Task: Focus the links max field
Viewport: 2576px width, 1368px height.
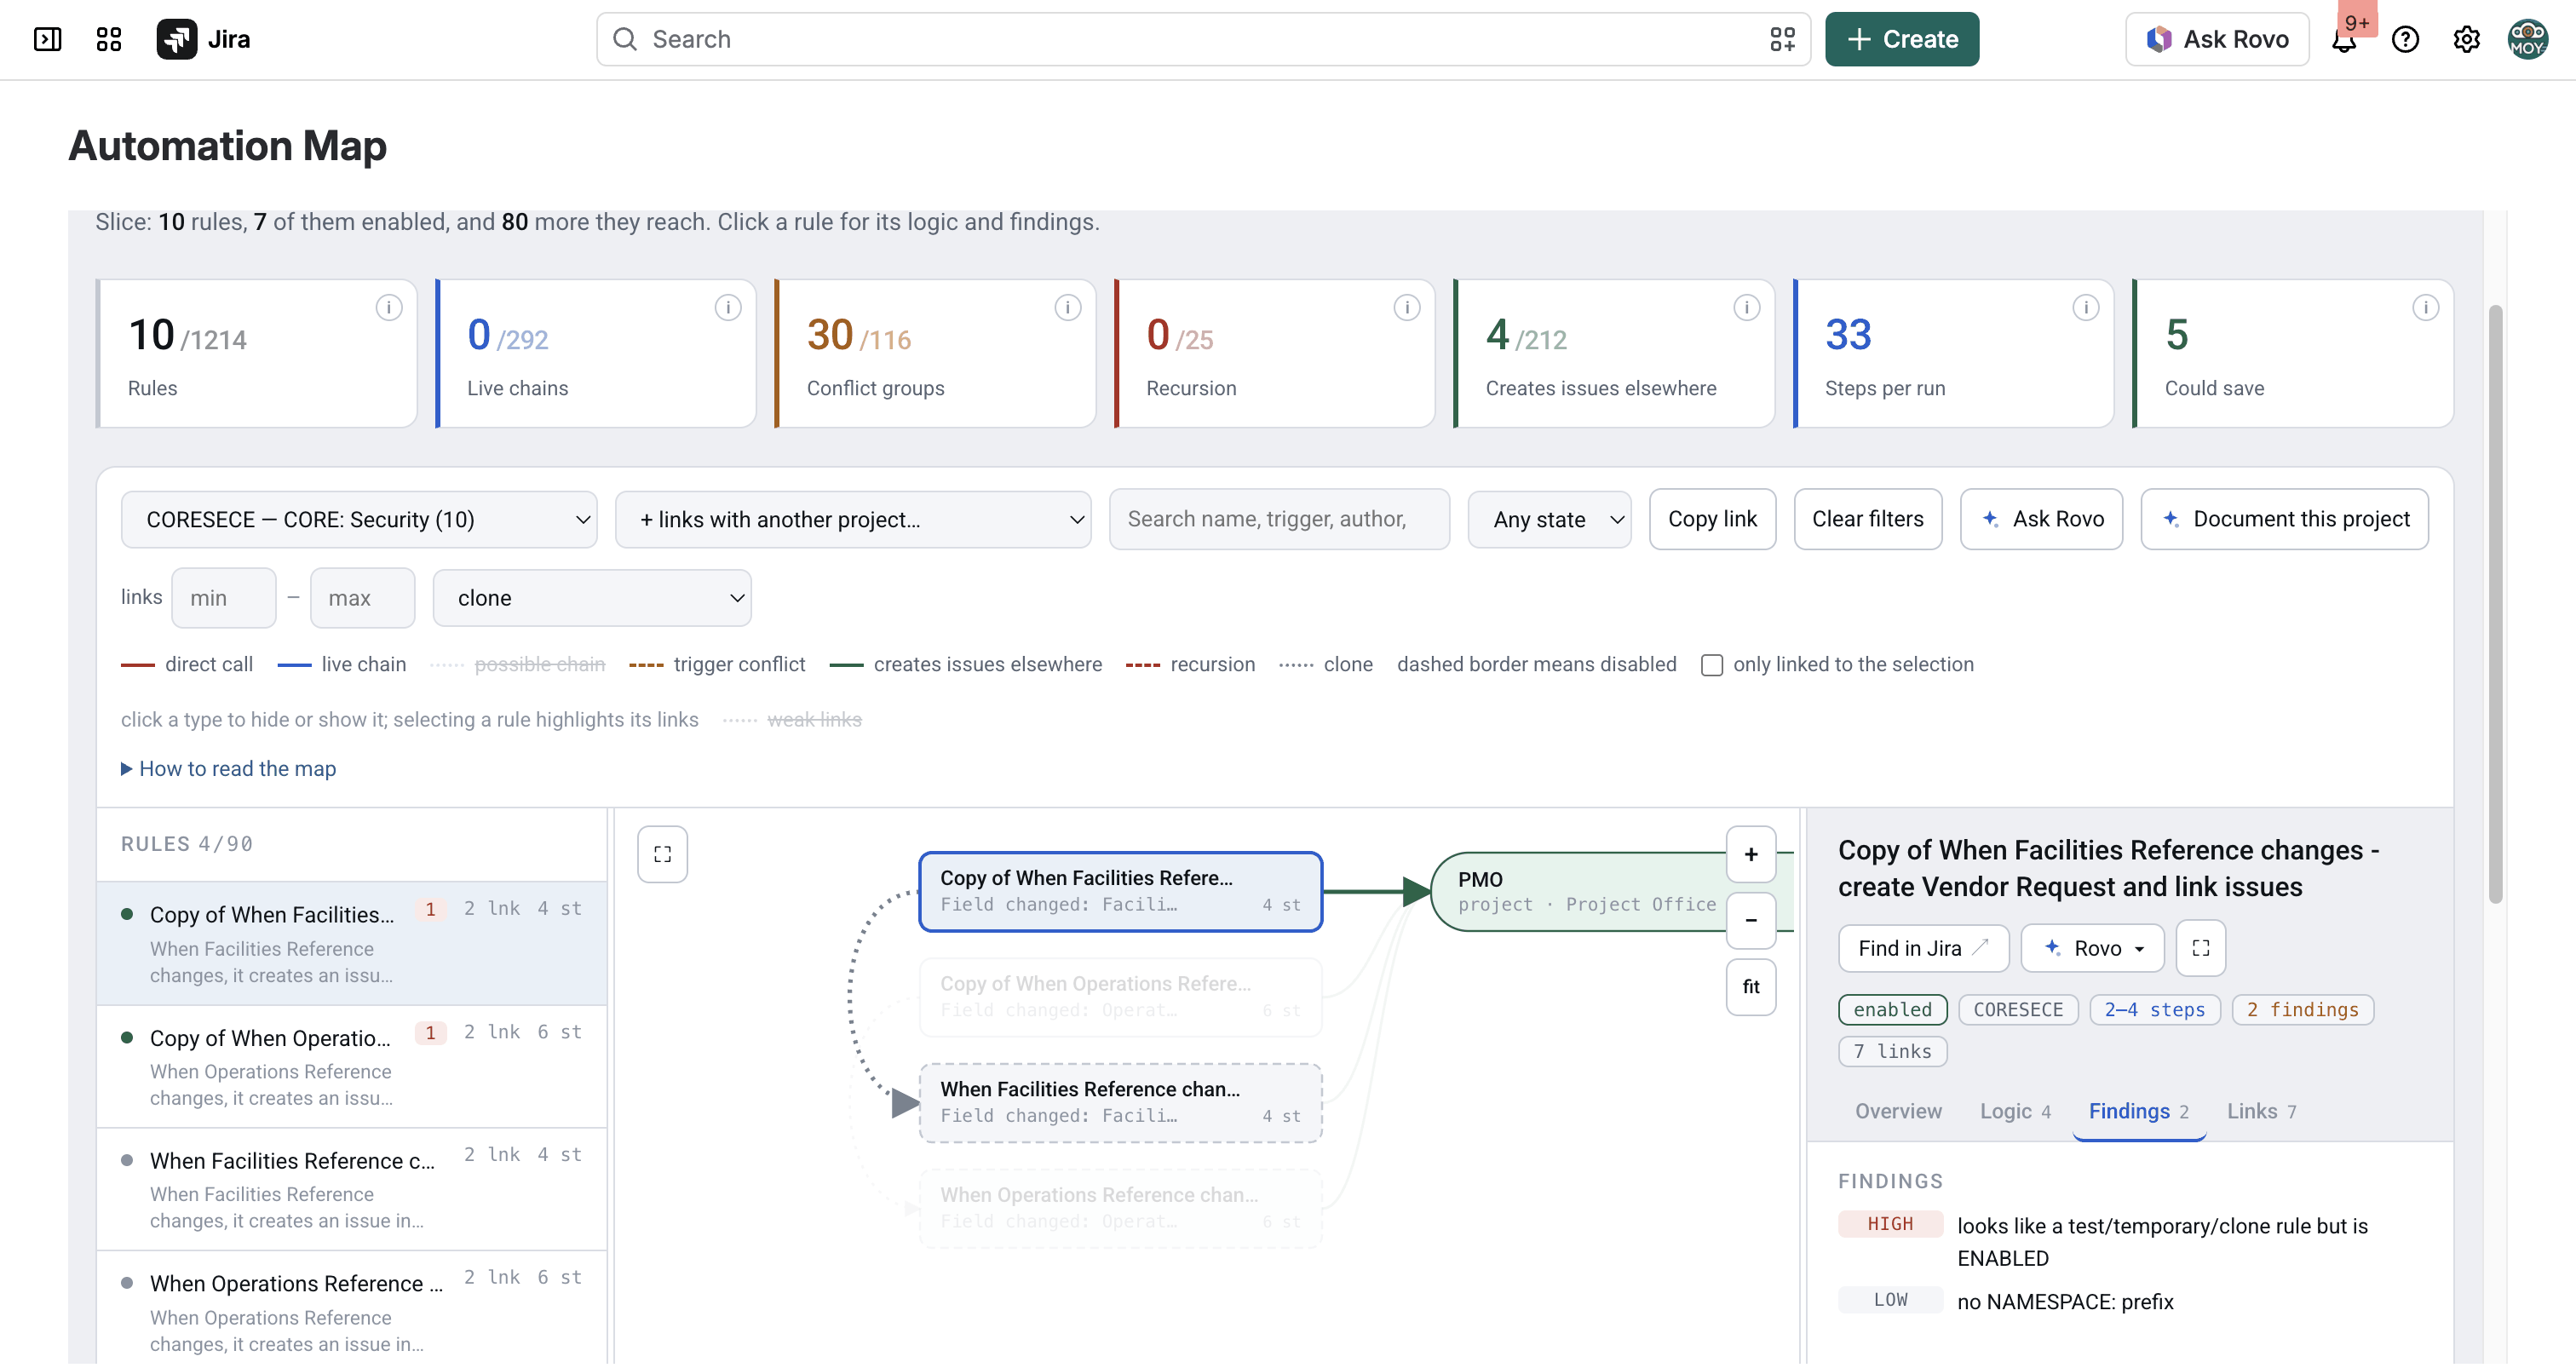Action: (363, 598)
